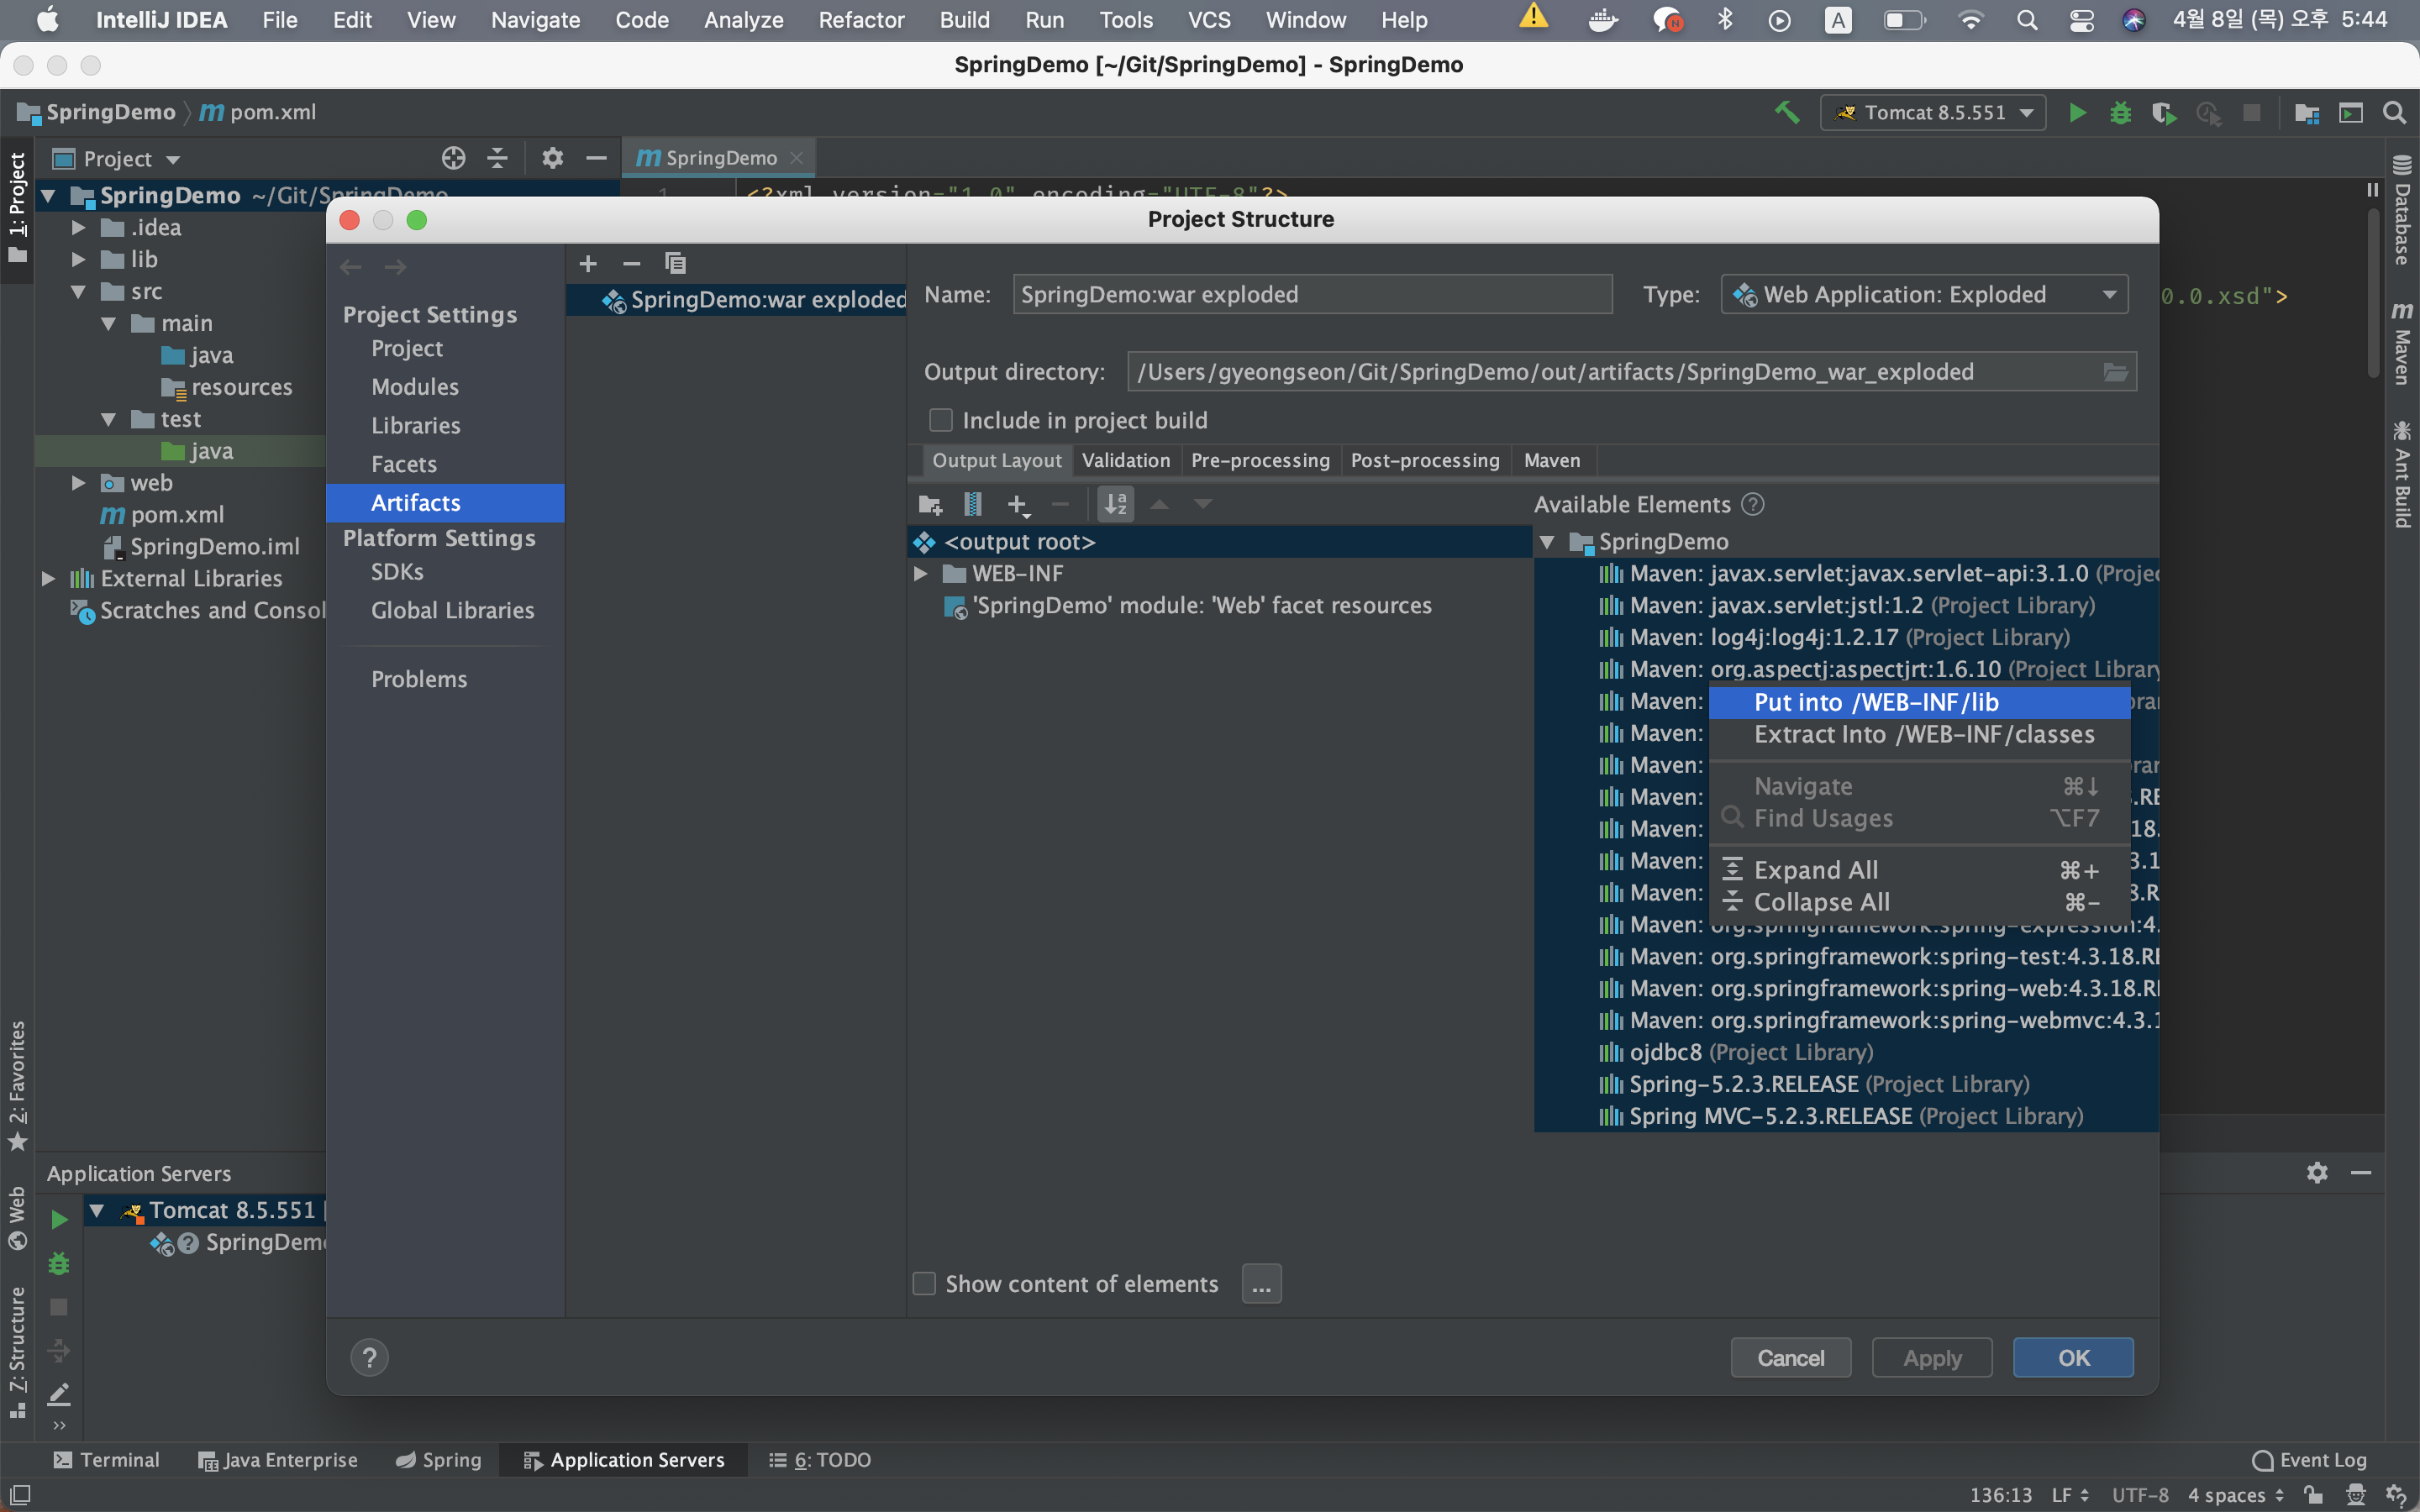Click the Debug bug icon in toolbar
Image resolution: width=2420 pixels, height=1512 pixels.
pyautogui.click(x=2120, y=113)
